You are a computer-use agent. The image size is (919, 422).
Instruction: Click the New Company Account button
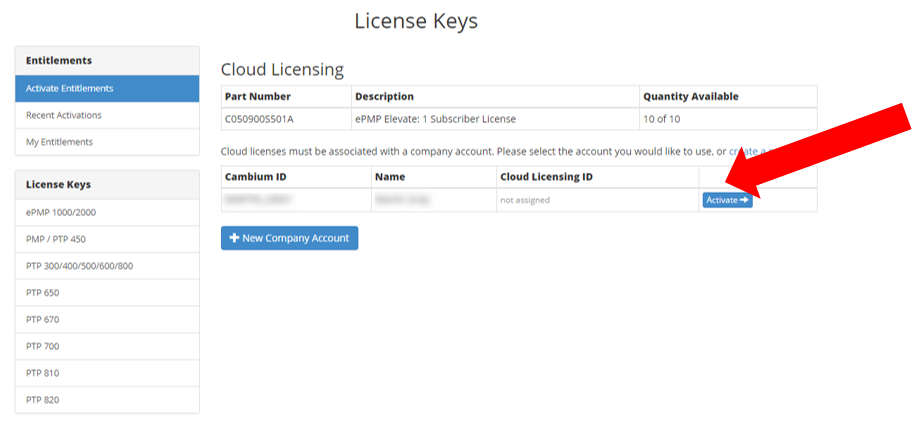289,238
